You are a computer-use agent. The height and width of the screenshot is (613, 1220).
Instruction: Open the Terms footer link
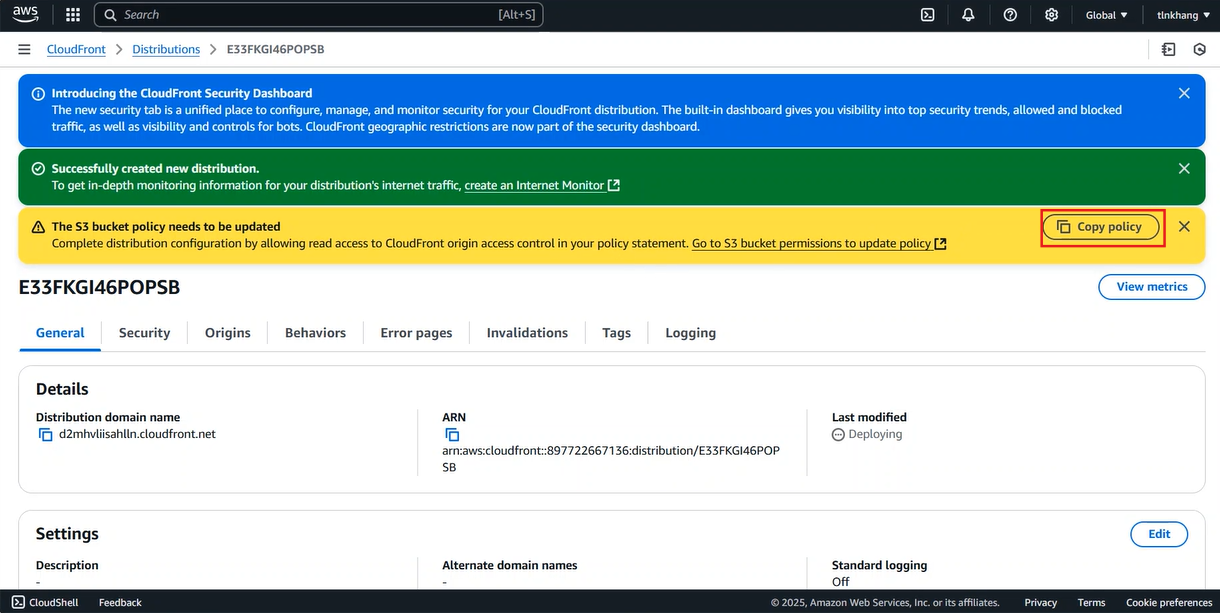(1091, 602)
